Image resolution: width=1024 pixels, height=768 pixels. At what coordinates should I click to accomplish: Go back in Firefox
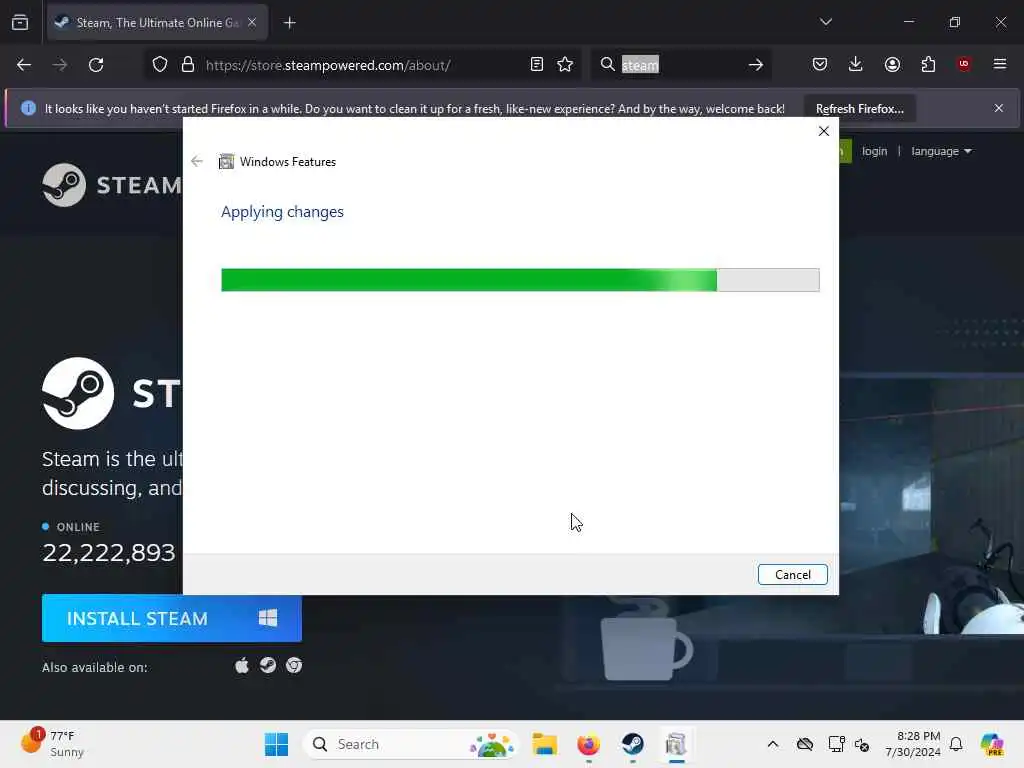pos(24,65)
